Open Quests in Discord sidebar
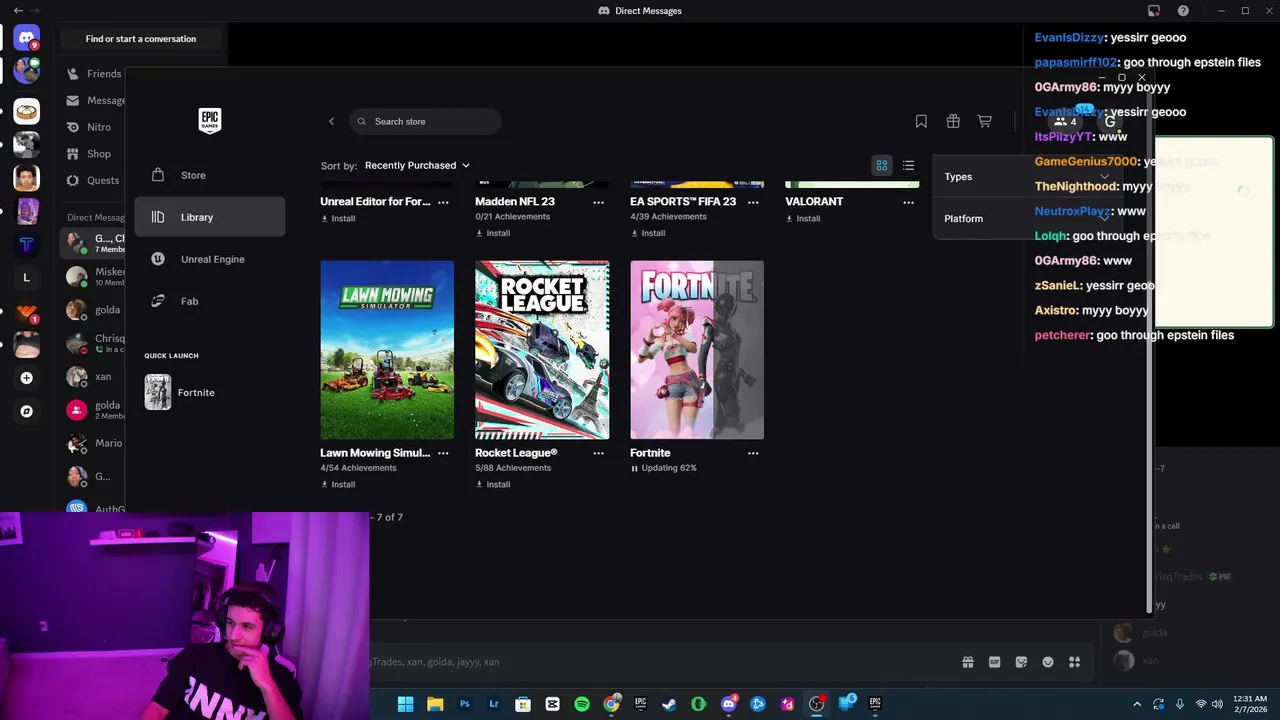 (93, 181)
